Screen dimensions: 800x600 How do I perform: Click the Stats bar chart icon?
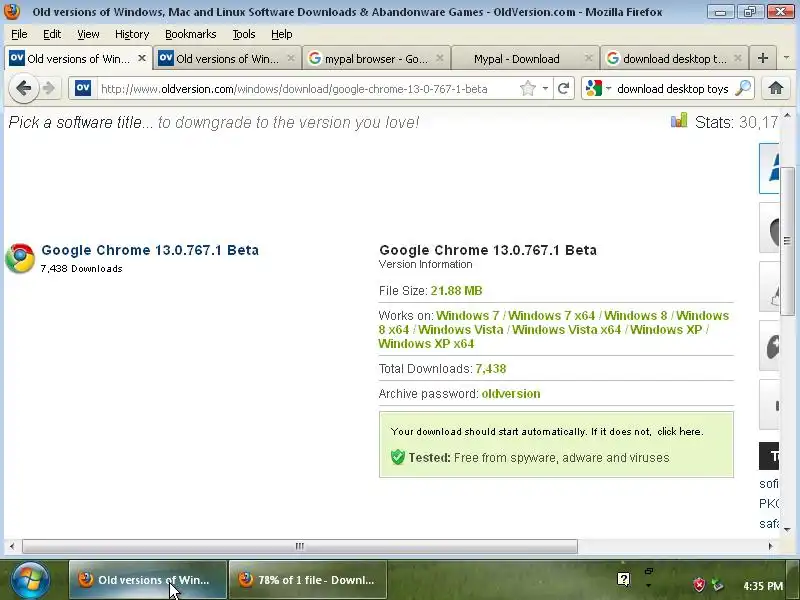point(679,121)
